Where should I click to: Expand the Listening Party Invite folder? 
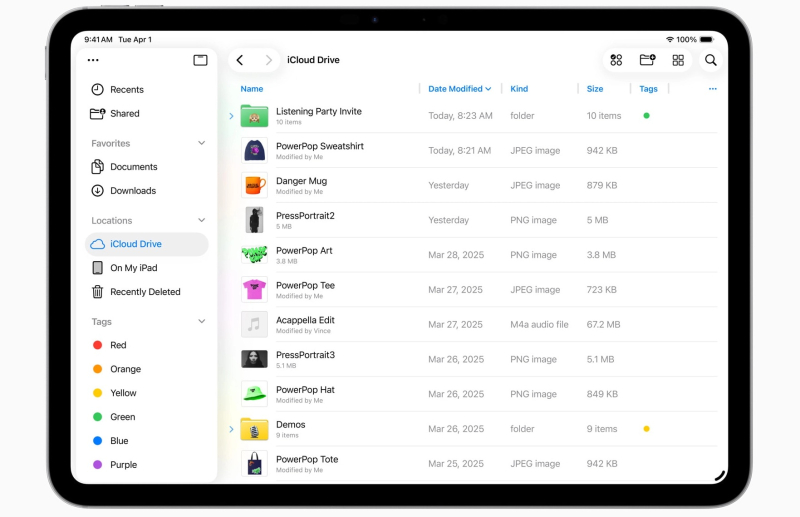pyautogui.click(x=232, y=116)
